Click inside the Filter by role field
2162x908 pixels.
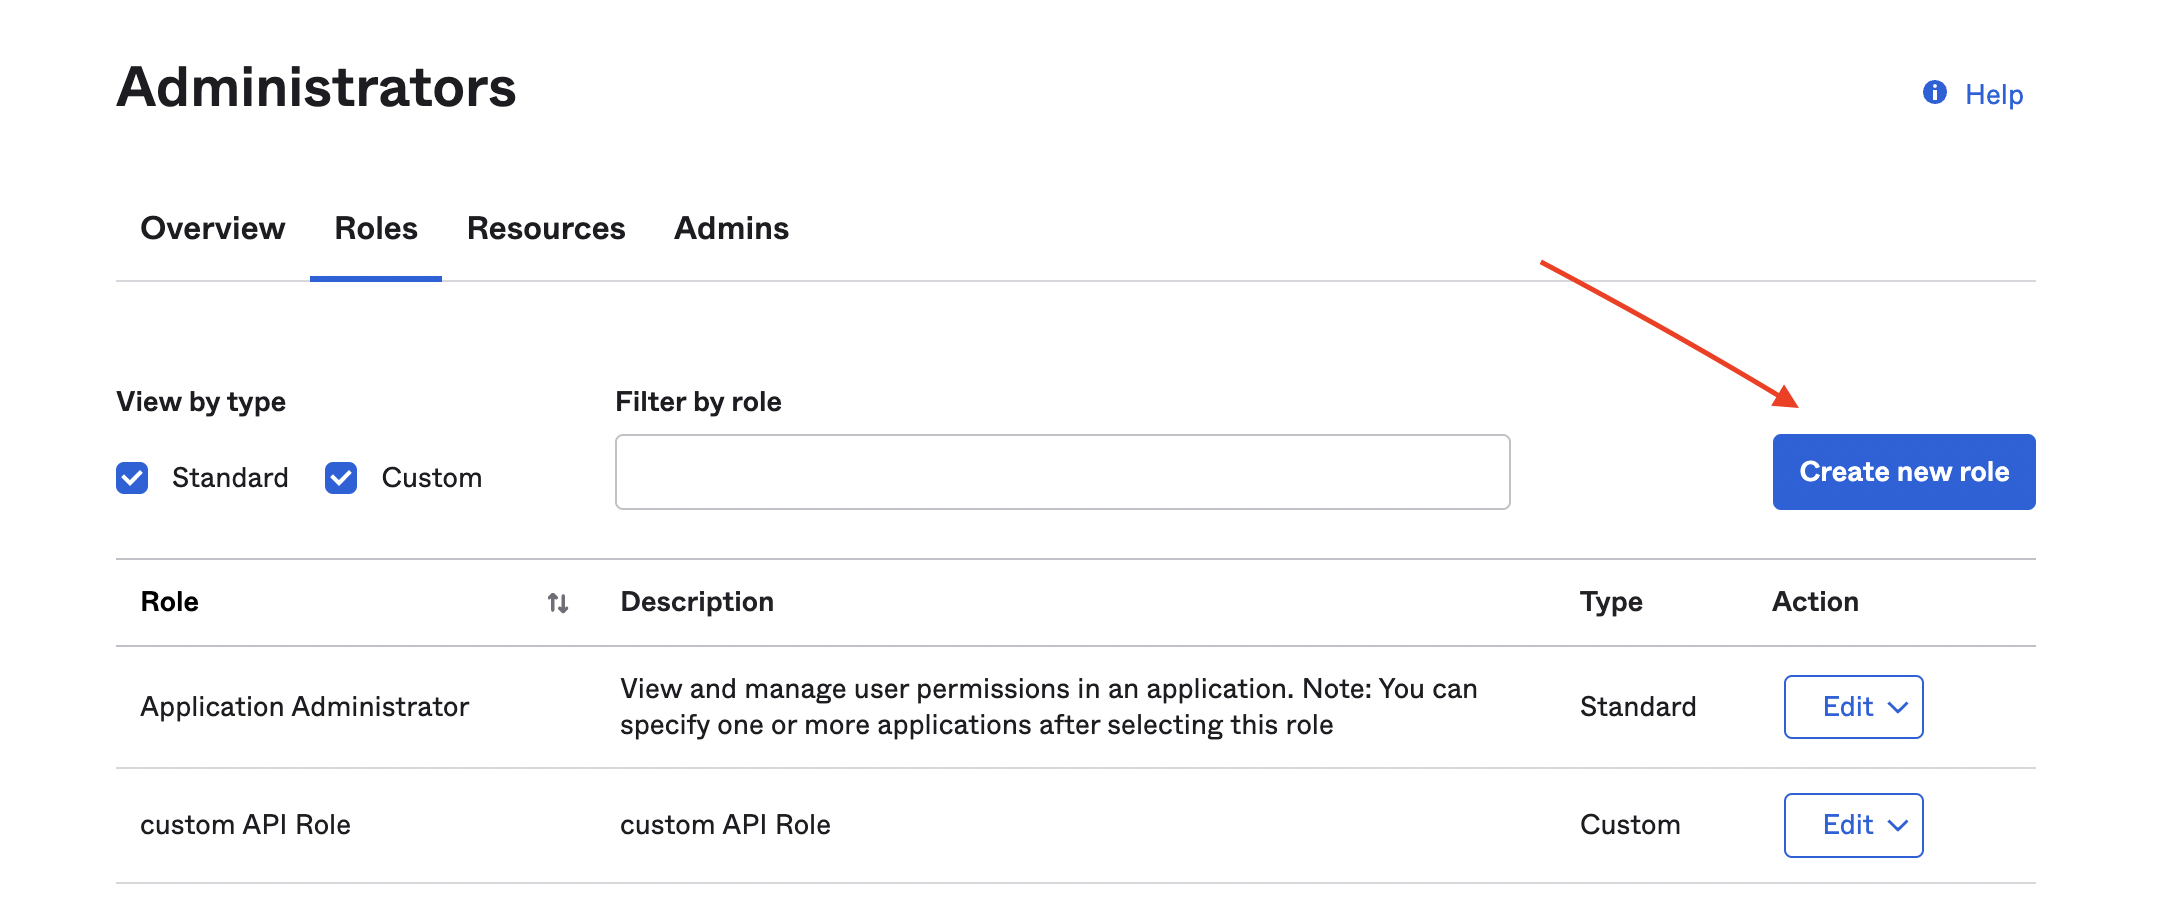pyautogui.click(x=1062, y=471)
